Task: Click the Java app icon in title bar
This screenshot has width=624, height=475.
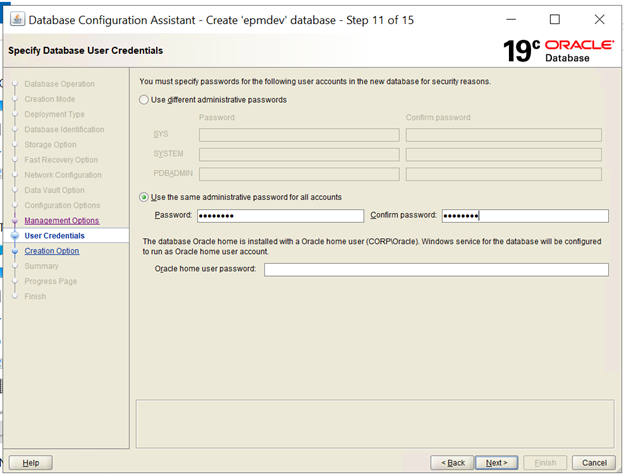Action: coord(17,19)
